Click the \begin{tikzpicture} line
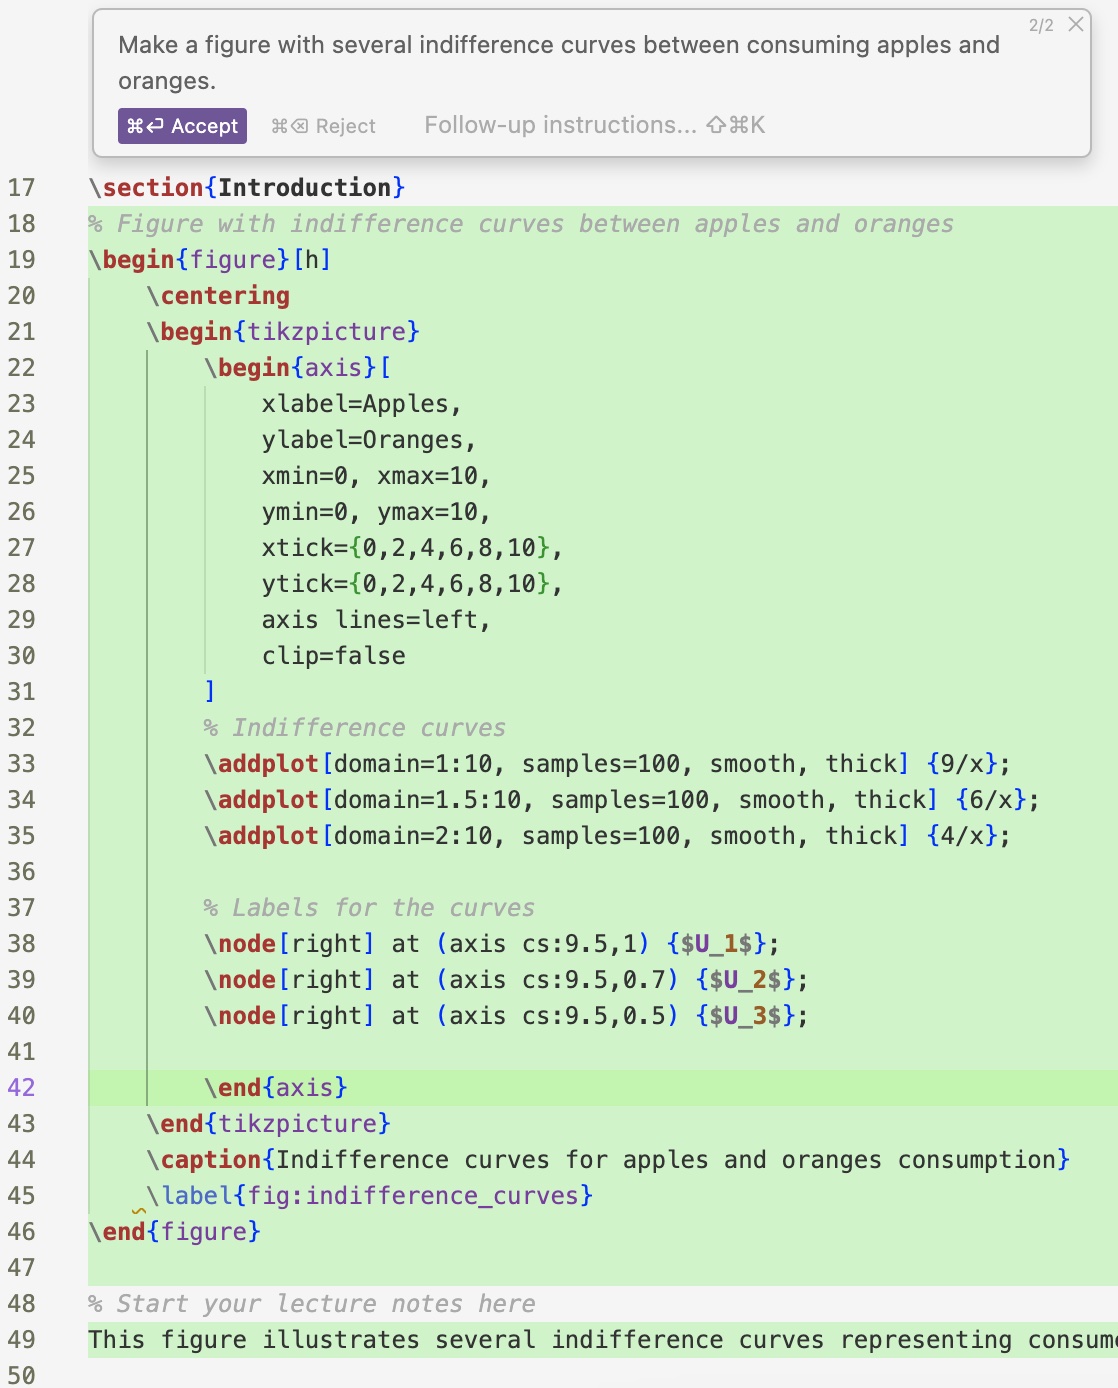The image size is (1118, 1388). (283, 331)
